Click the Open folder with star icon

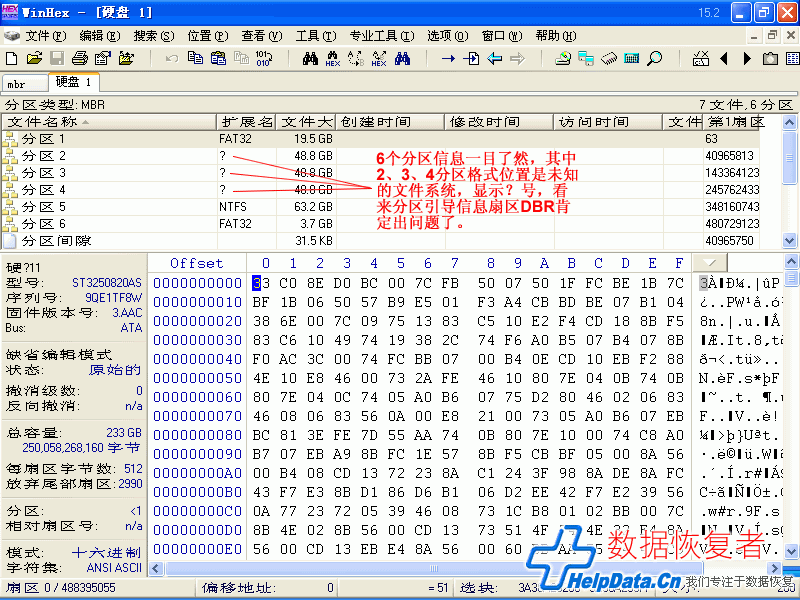point(126,58)
